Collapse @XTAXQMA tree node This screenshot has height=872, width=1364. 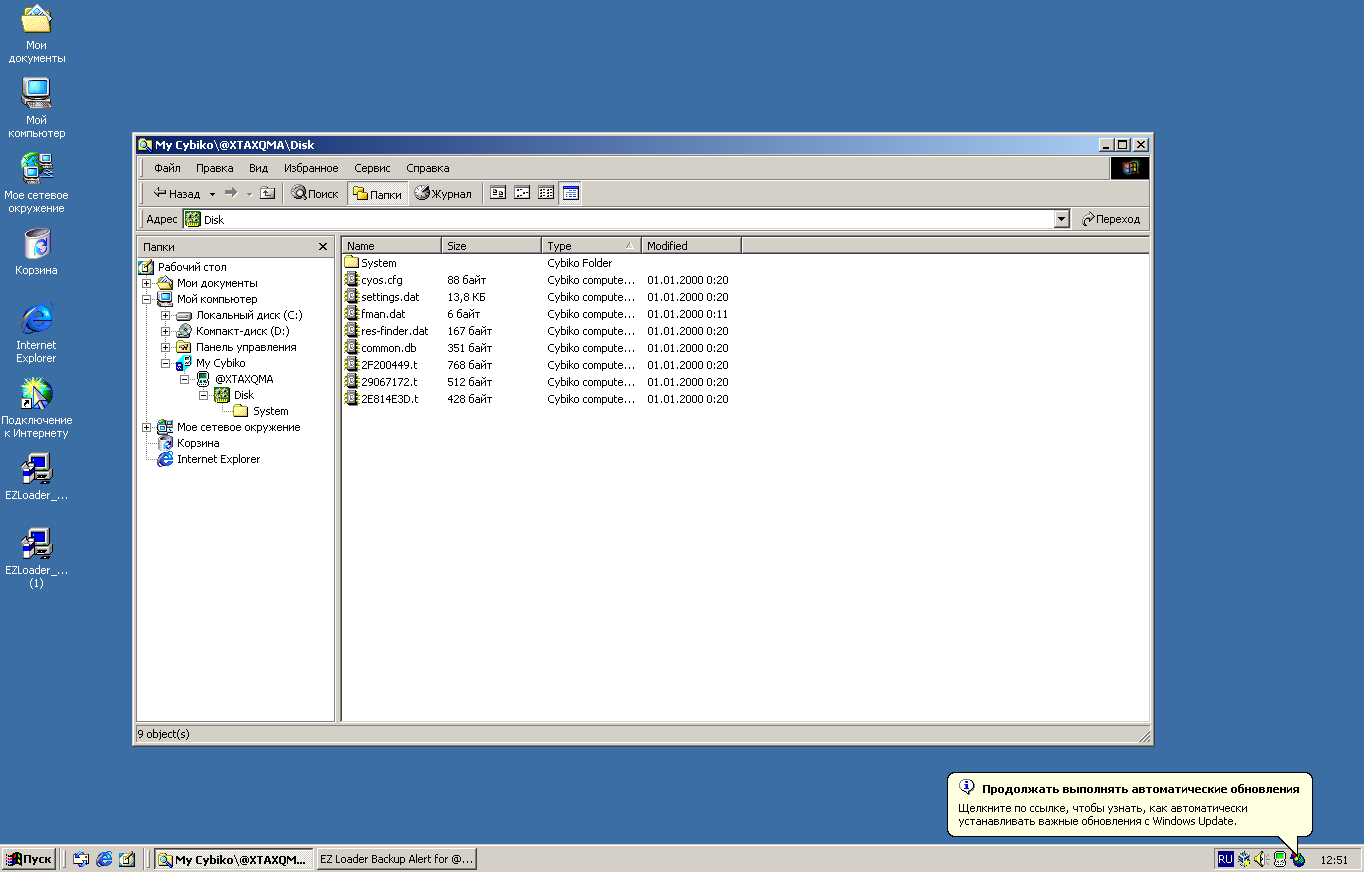[184, 379]
